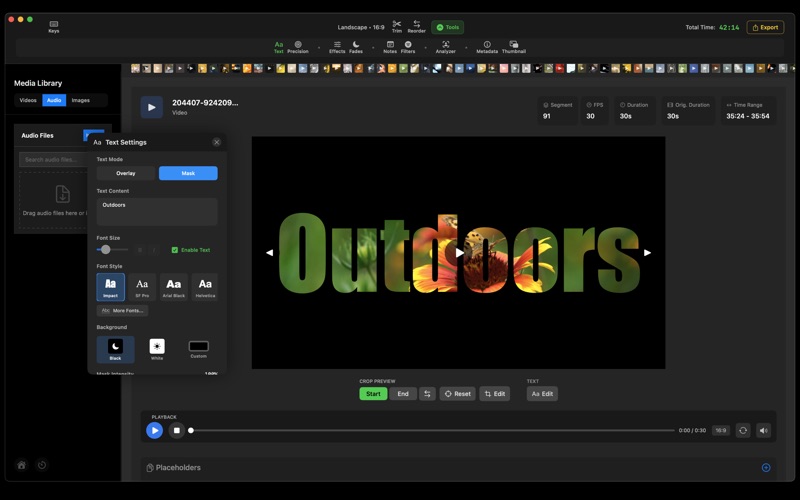Open More Fonts list
This screenshot has height=500, width=800.
pos(122,310)
